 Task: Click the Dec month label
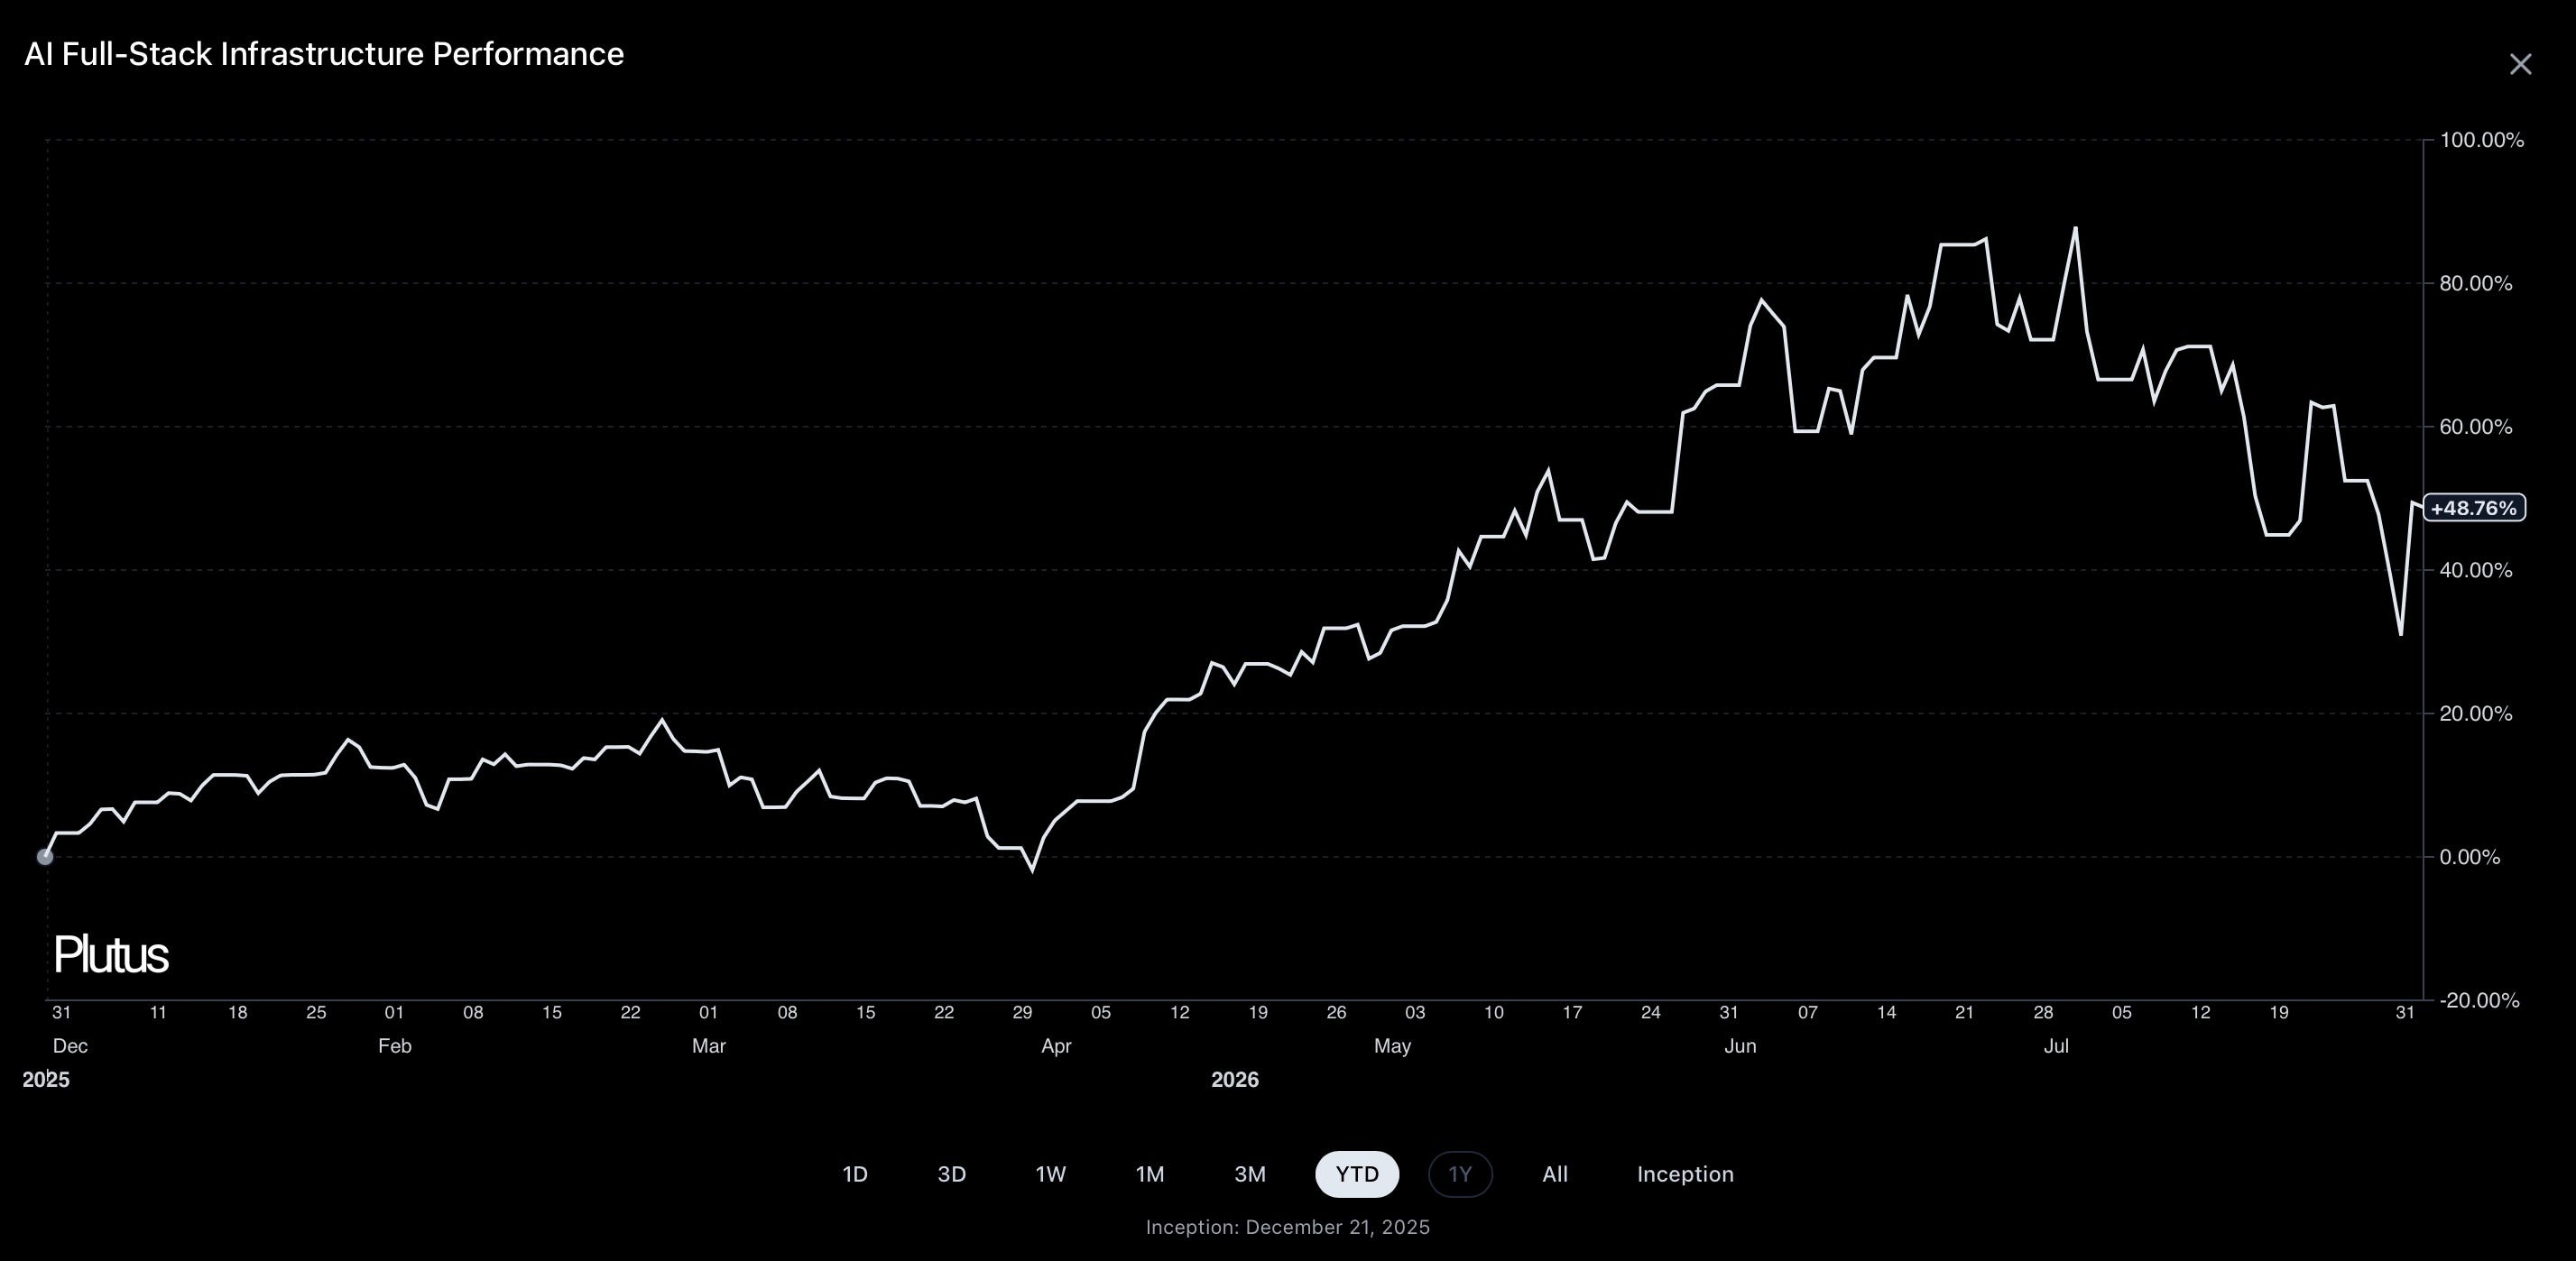tap(70, 1046)
